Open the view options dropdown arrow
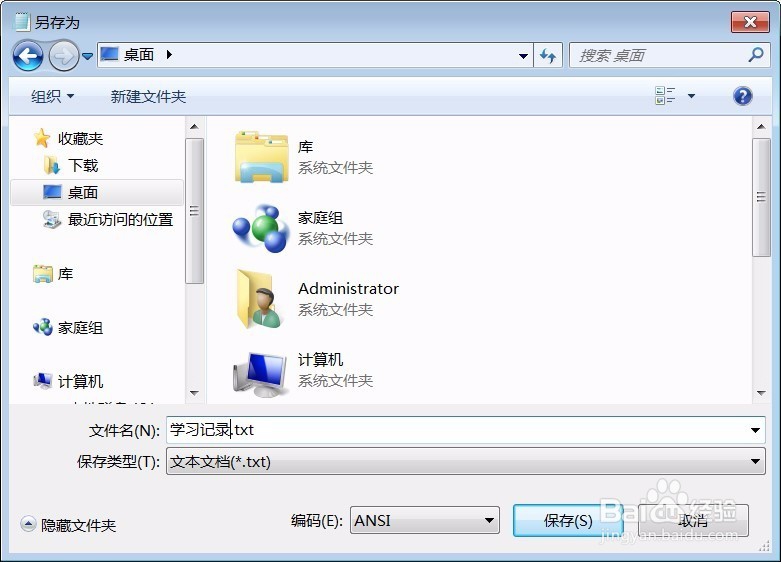The height and width of the screenshot is (562, 781). (691, 96)
